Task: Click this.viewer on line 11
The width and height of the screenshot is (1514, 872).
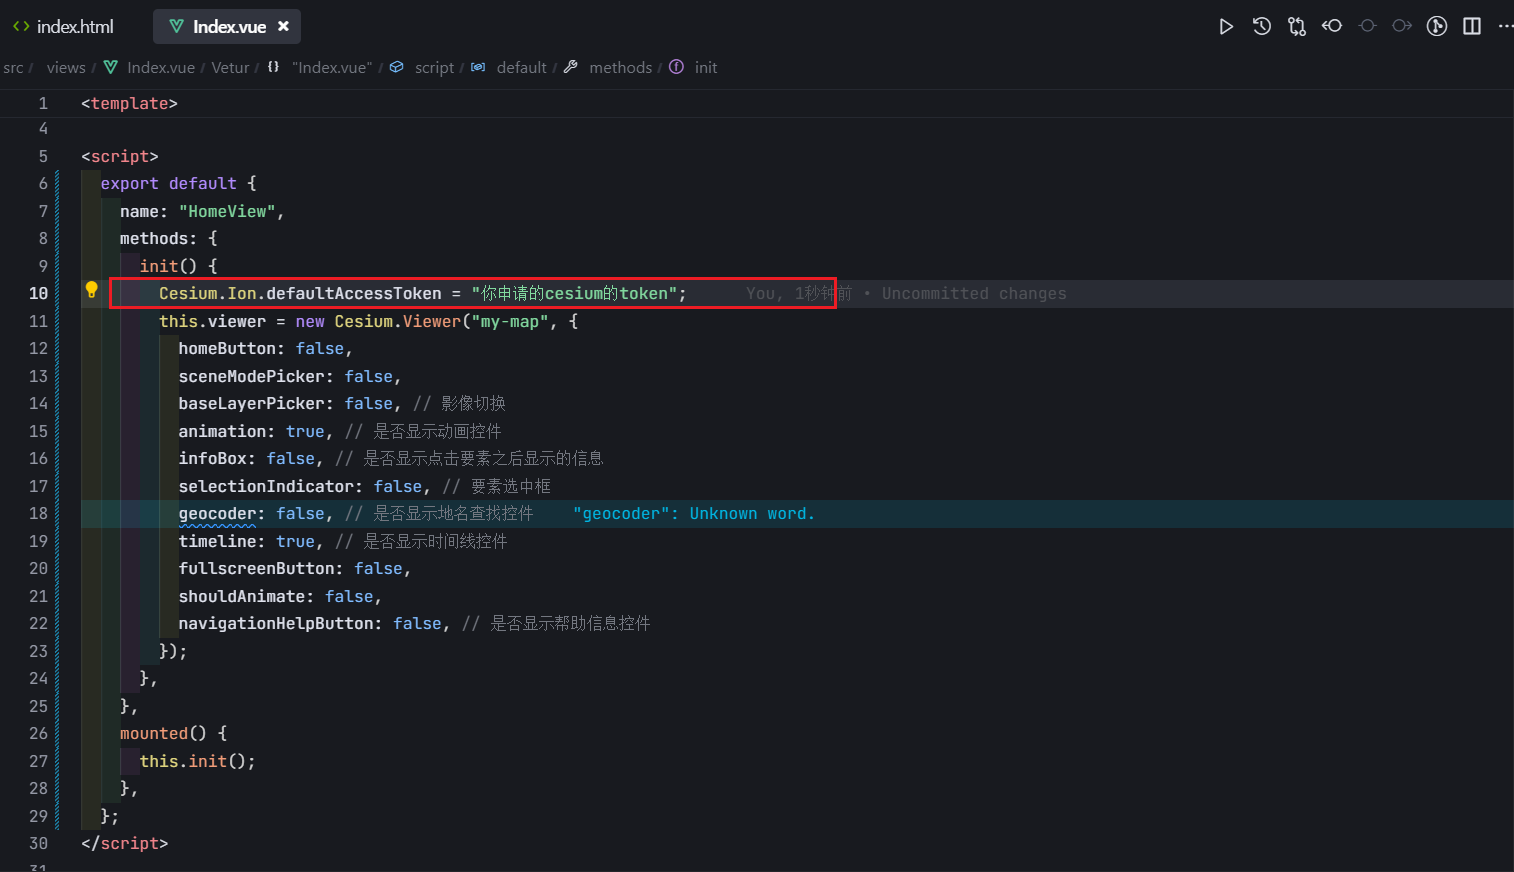Action: 212,322
